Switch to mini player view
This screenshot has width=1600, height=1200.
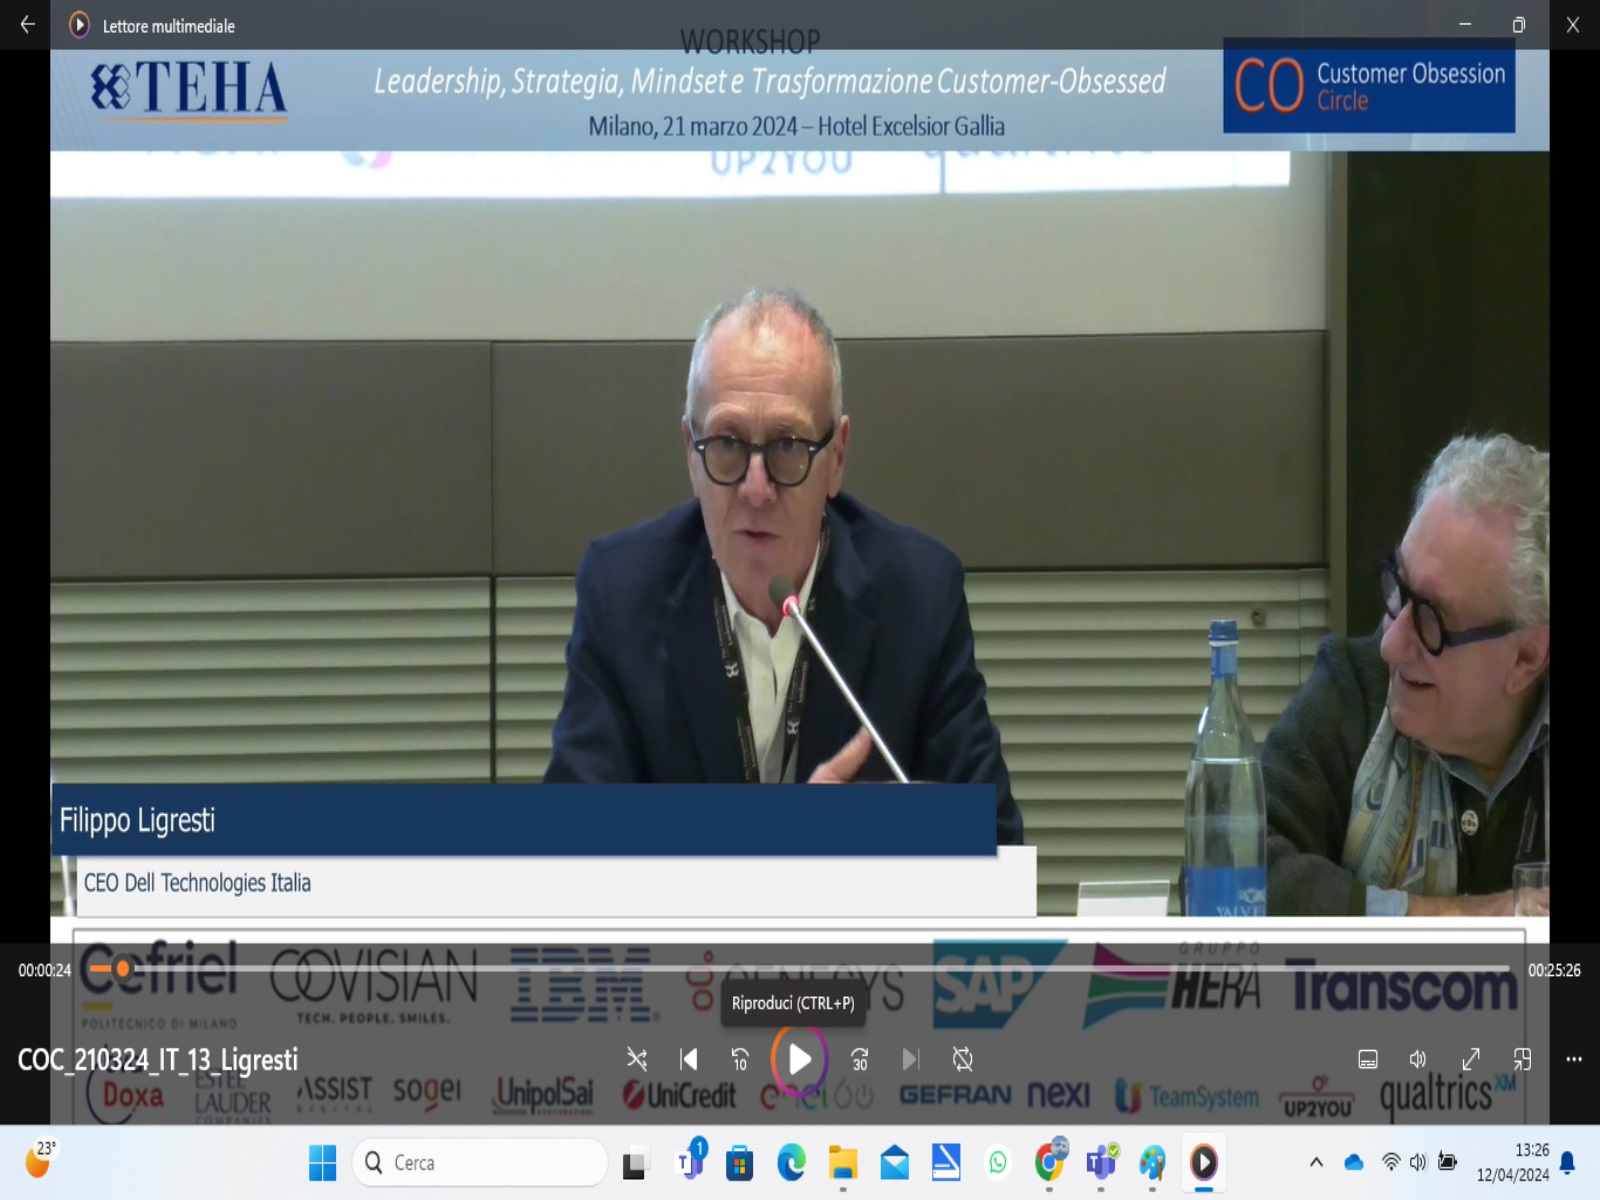click(x=1522, y=1059)
